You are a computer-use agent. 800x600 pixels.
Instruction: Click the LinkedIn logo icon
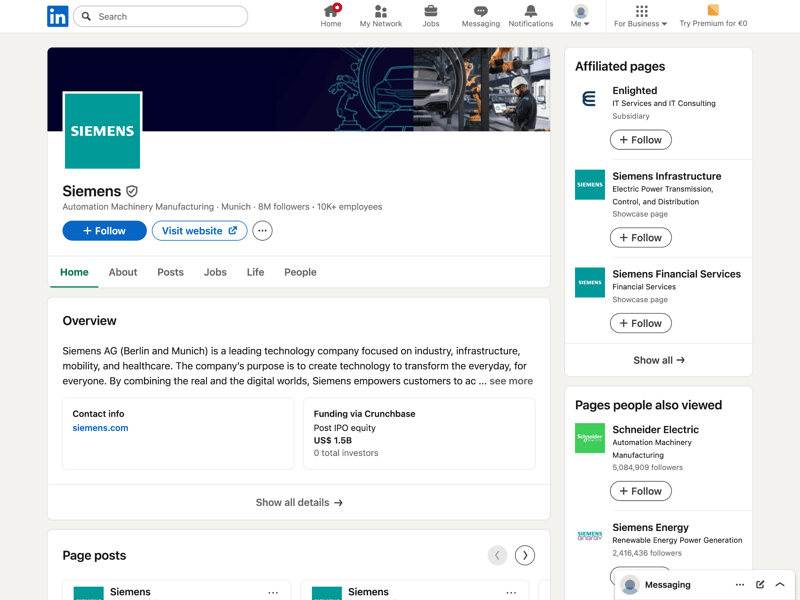point(58,16)
